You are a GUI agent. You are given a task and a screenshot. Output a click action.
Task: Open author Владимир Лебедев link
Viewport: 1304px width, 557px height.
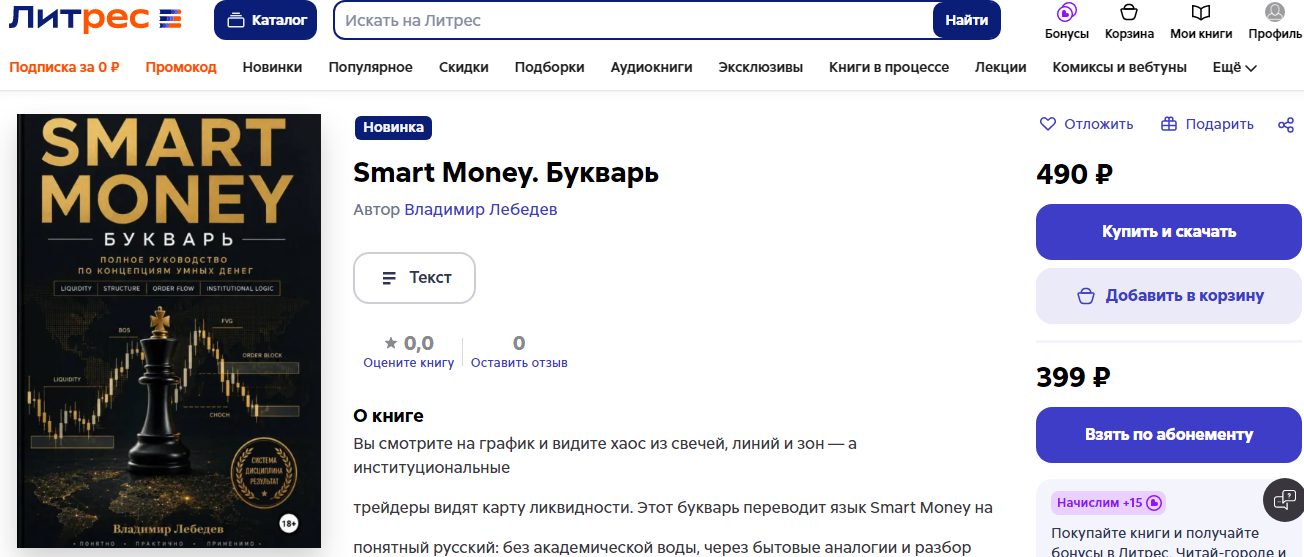tap(481, 210)
